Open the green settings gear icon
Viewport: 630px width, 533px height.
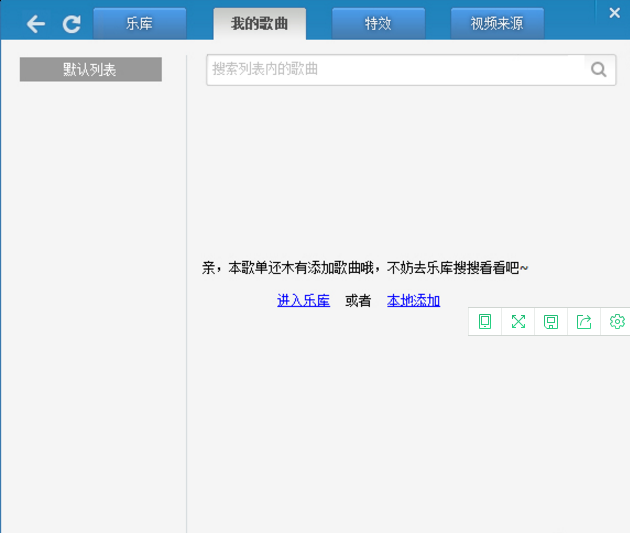click(x=617, y=321)
